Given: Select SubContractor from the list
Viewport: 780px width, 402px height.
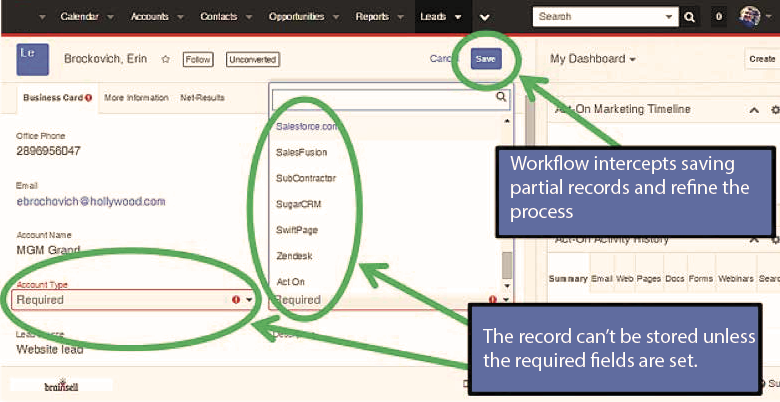Looking at the screenshot, I should click(x=386, y=178).
